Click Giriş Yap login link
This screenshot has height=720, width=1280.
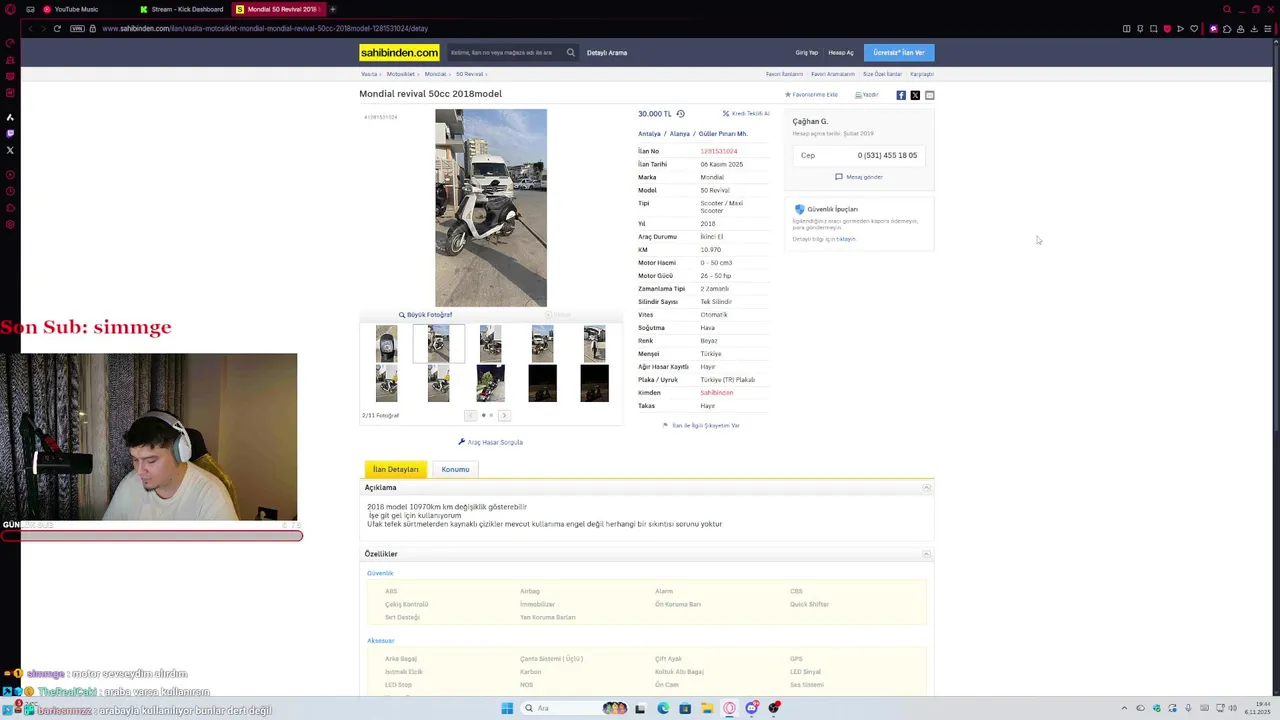[x=806, y=53]
